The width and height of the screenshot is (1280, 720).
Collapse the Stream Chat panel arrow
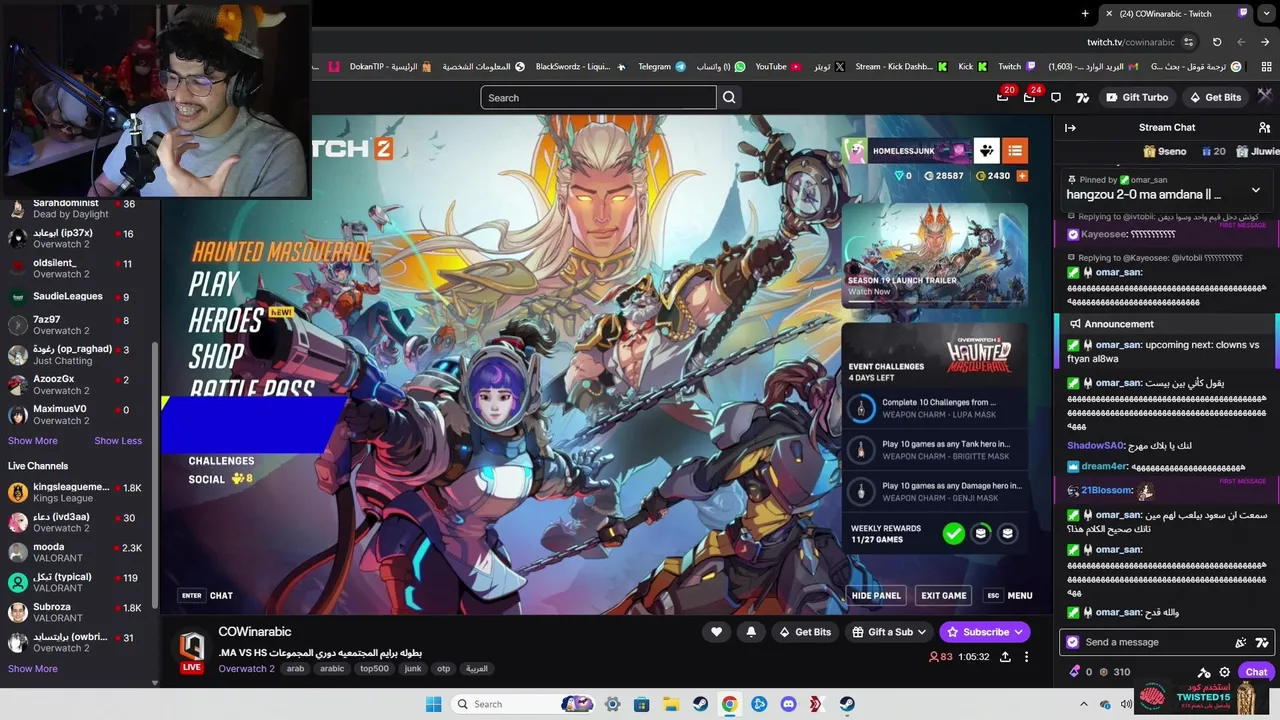pyautogui.click(x=1070, y=127)
